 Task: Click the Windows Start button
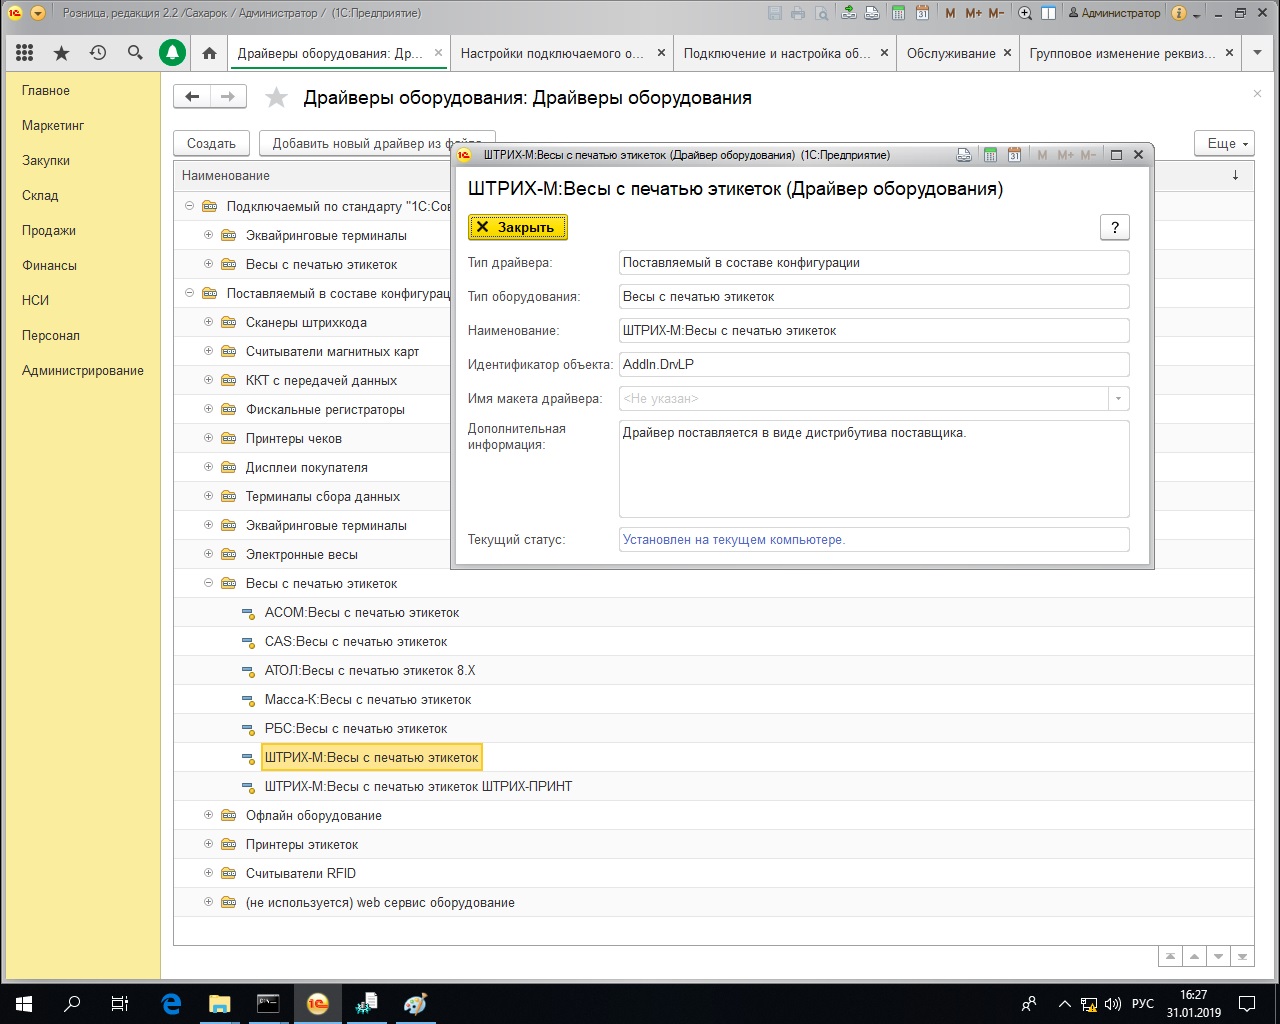point(24,1003)
